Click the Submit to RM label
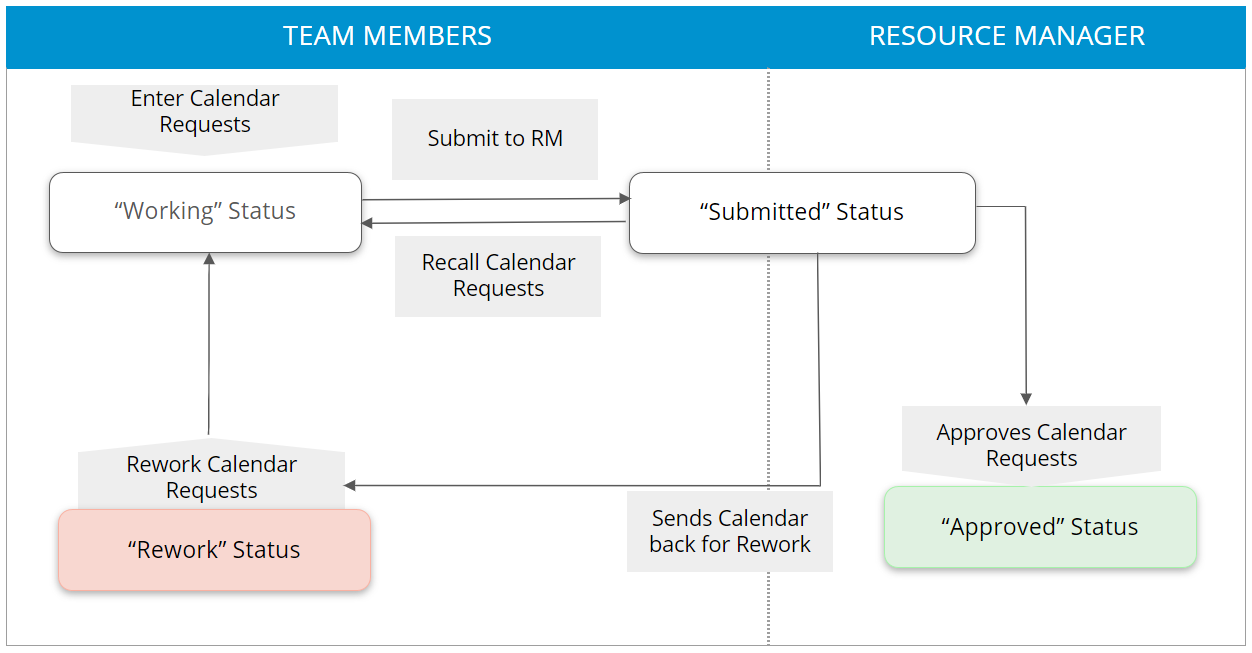The height and width of the screenshot is (653, 1252). (495, 139)
